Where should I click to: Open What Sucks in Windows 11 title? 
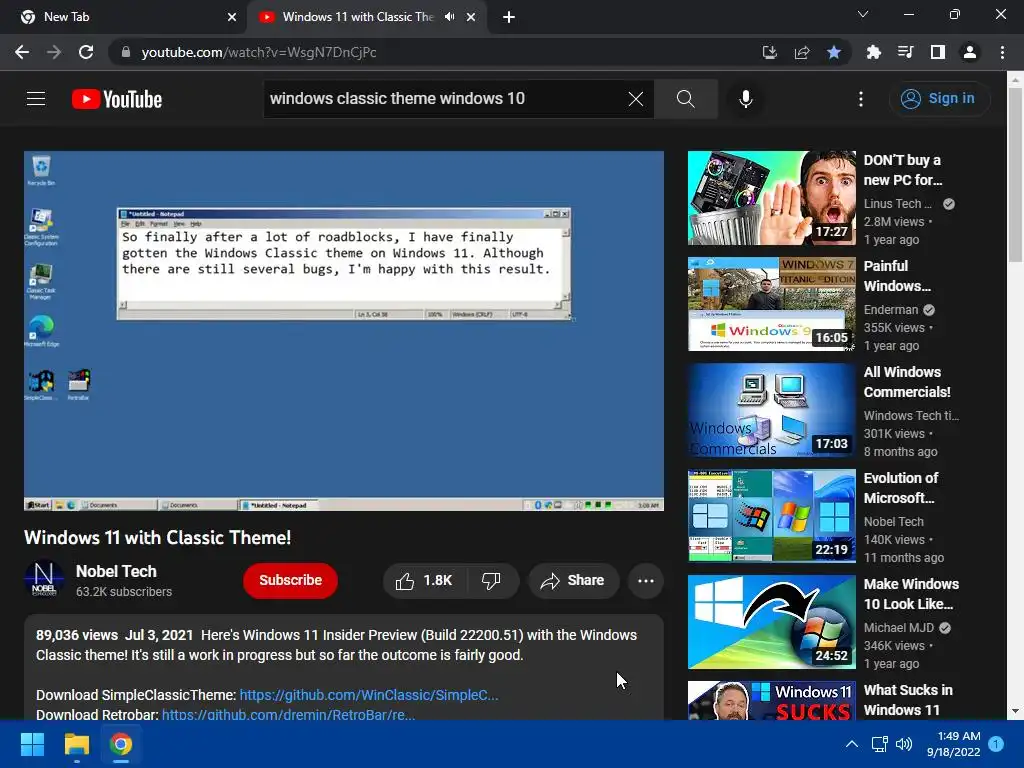click(x=908, y=700)
